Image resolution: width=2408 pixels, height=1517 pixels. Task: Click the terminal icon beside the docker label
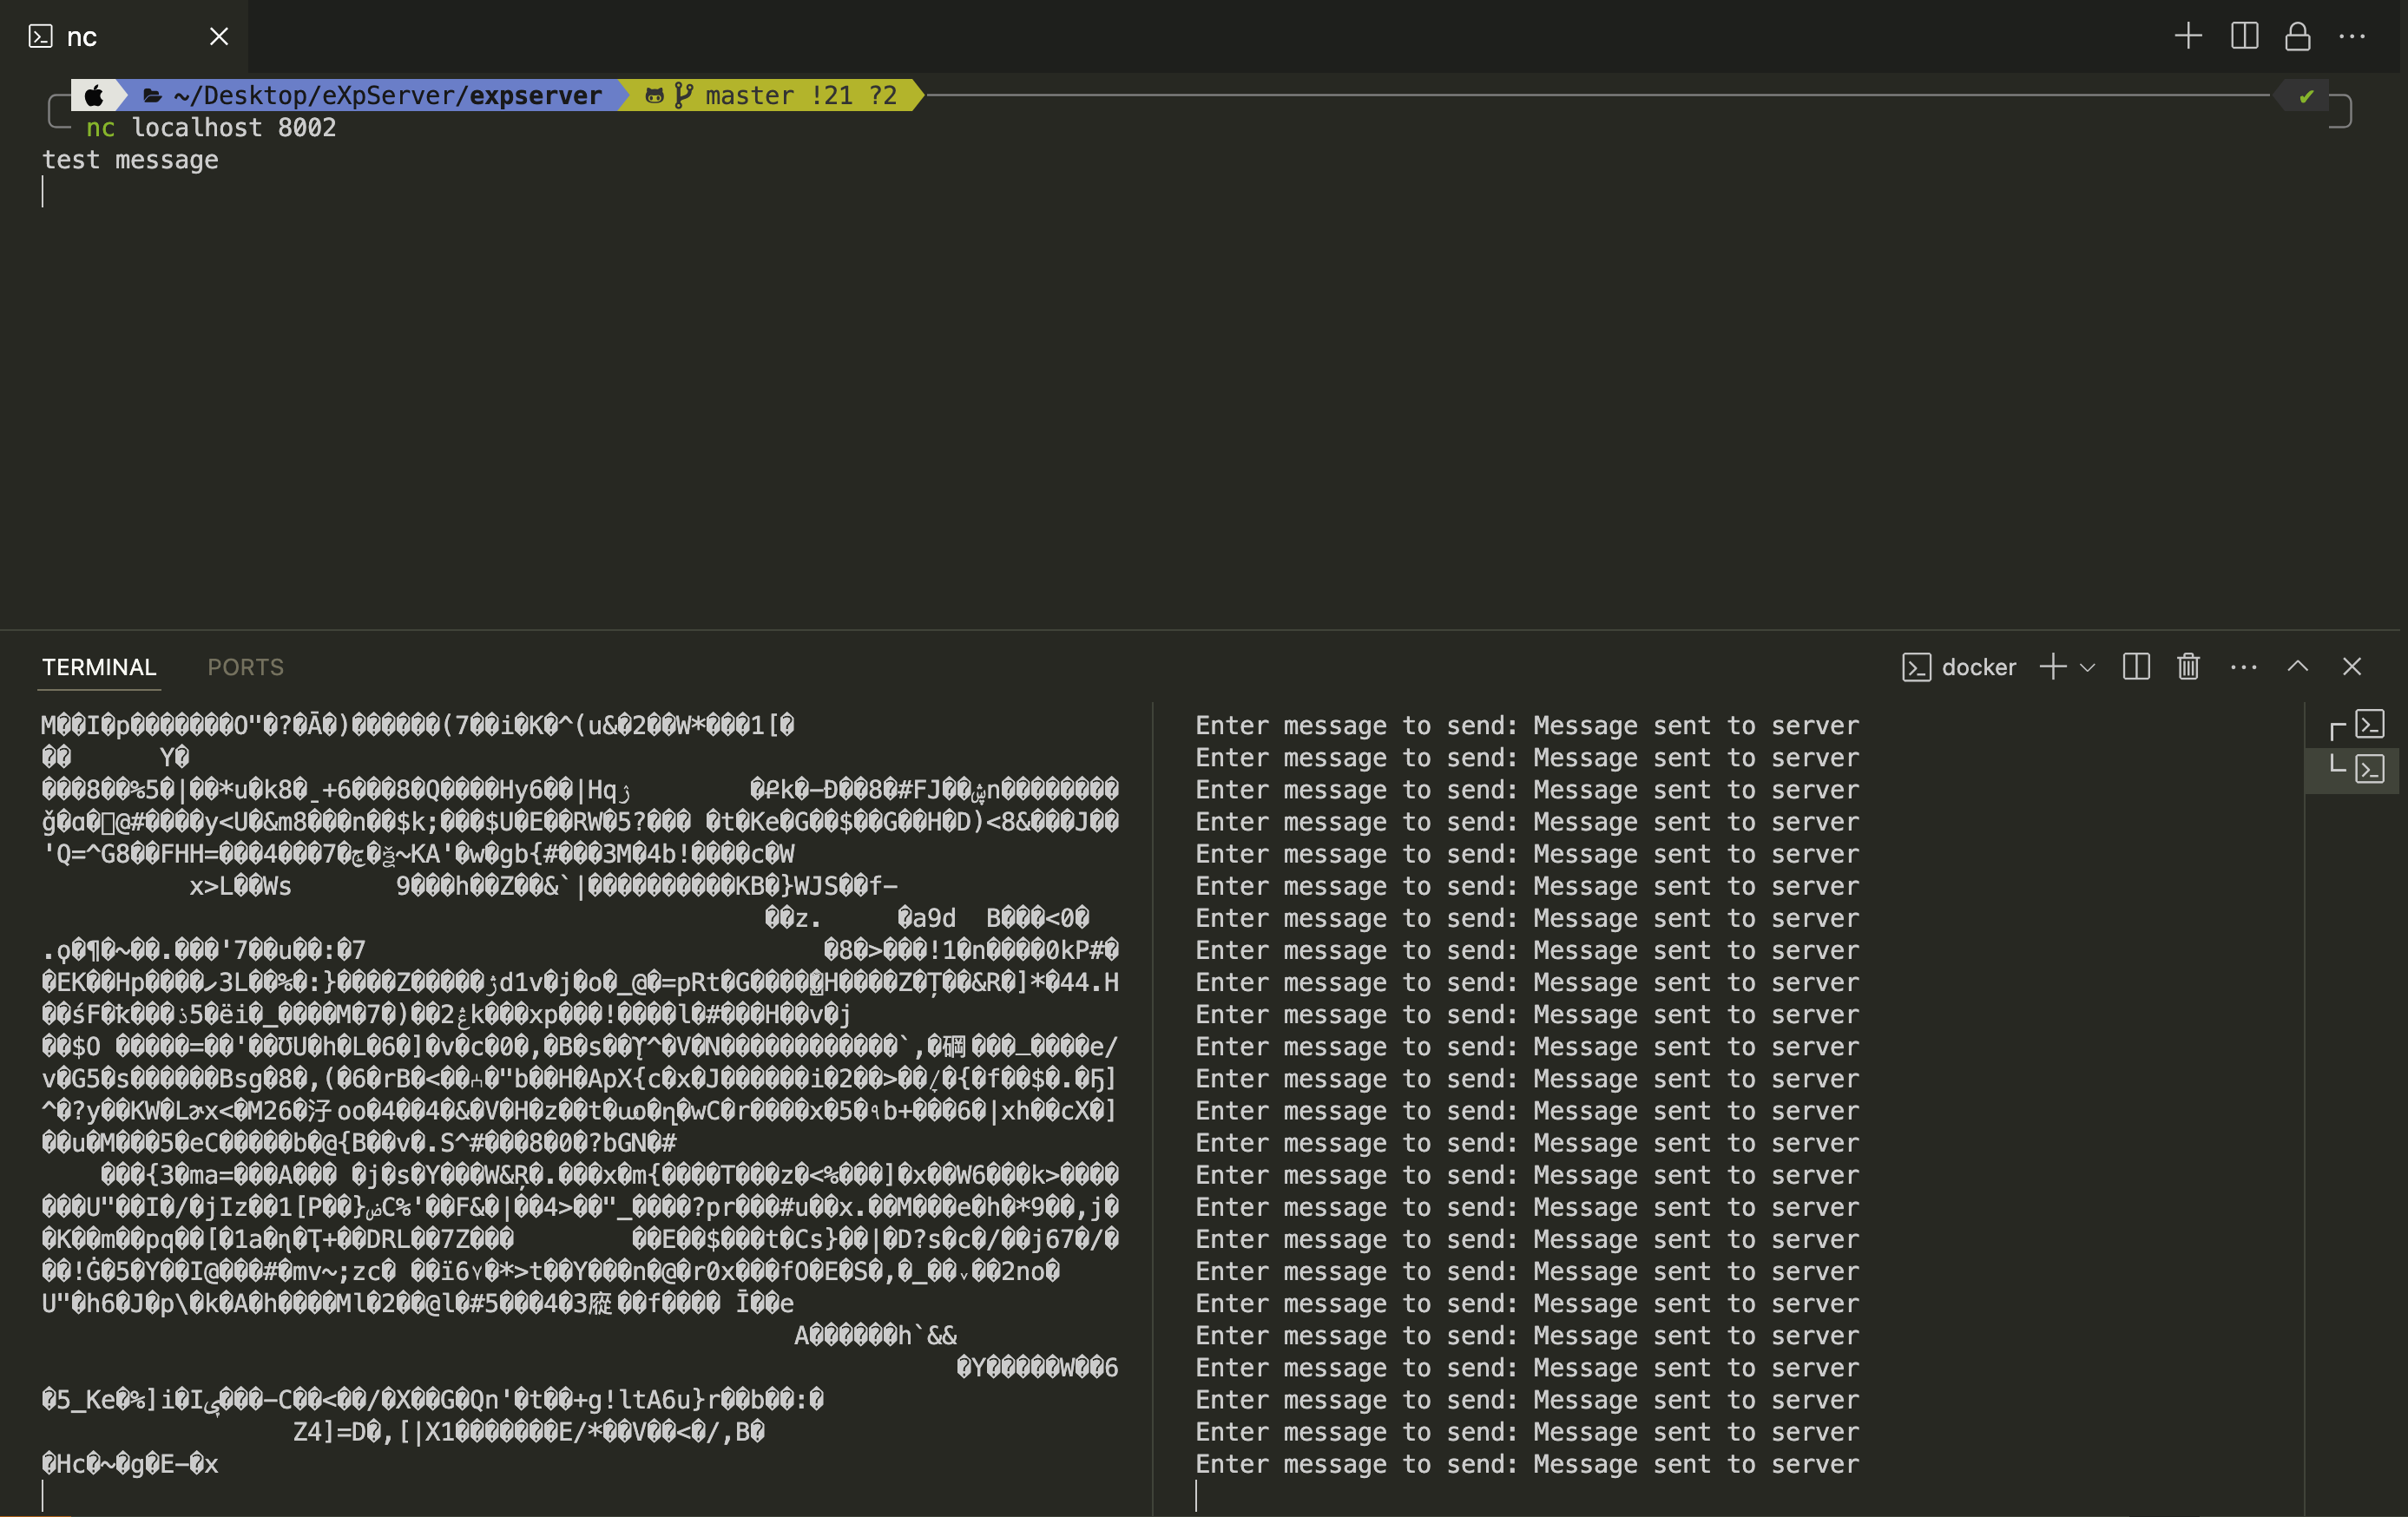tap(1916, 667)
